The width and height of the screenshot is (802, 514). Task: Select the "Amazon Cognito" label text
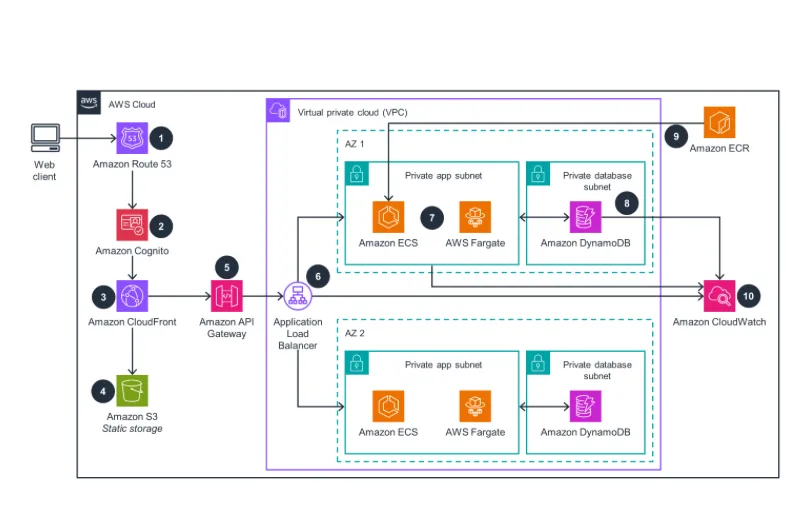pyautogui.click(x=132, y=251)
